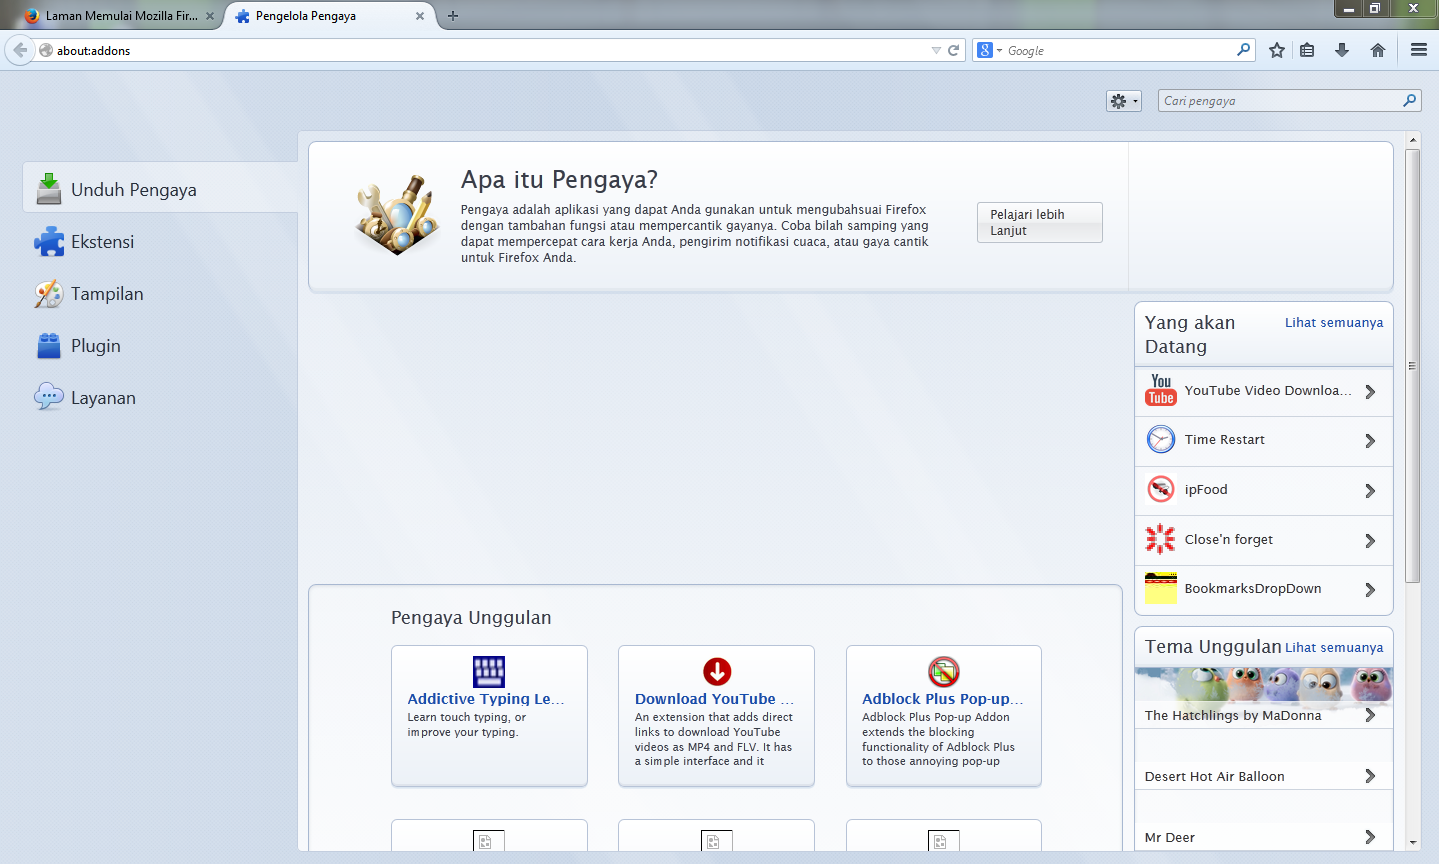
Task: Open the Firefox hamburger menu
Action: click(1419, 50)
